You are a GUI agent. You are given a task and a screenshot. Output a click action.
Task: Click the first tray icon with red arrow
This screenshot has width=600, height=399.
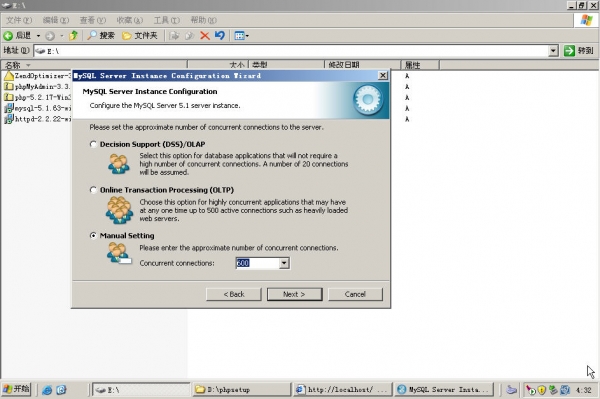tap(530, 390)
